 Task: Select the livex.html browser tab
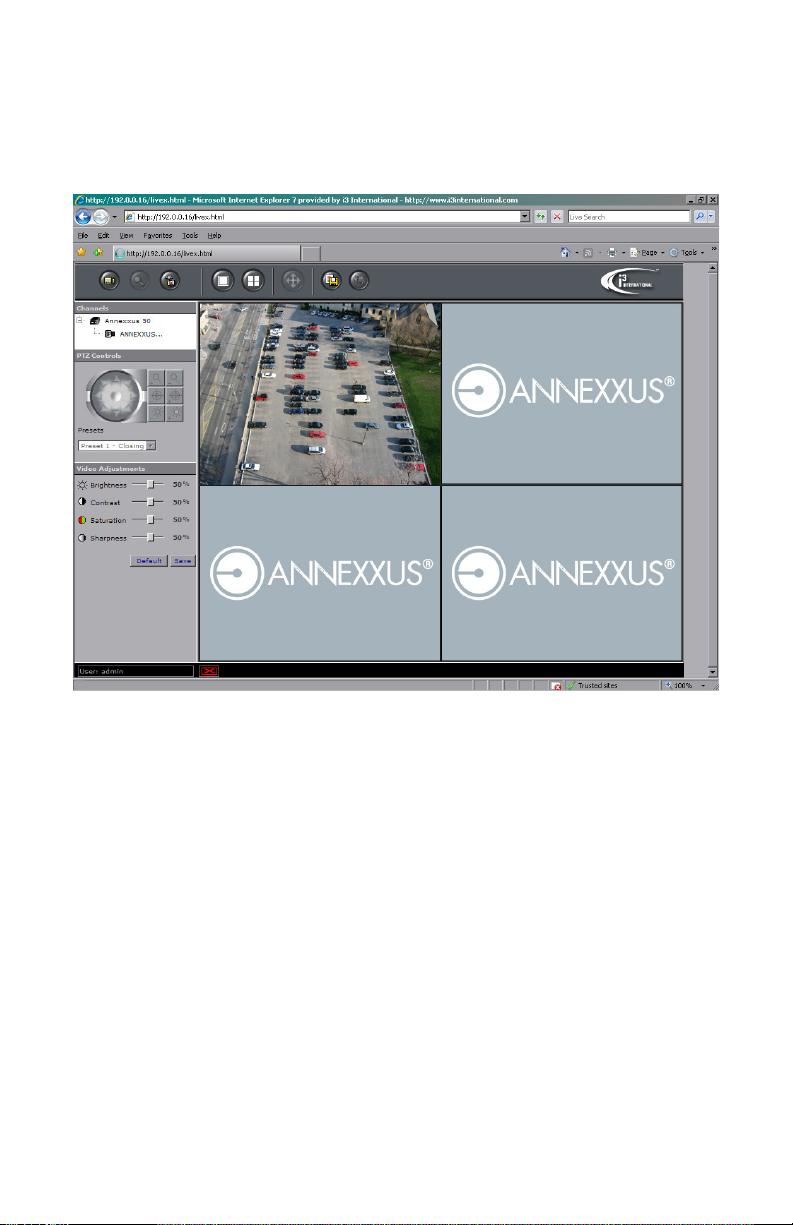205,253
